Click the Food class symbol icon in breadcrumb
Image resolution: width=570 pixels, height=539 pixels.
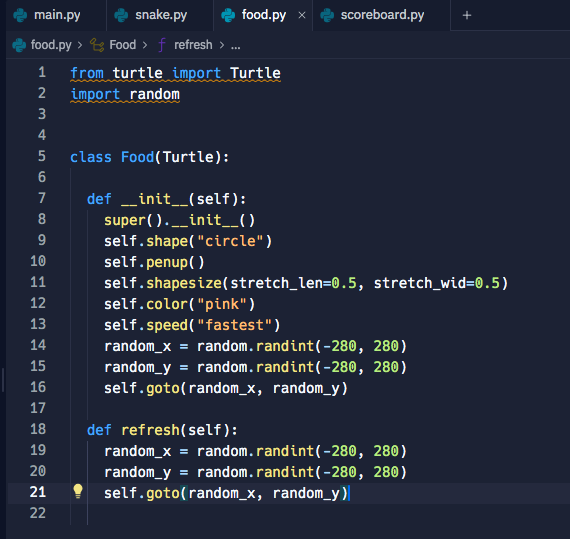(97, 45)
